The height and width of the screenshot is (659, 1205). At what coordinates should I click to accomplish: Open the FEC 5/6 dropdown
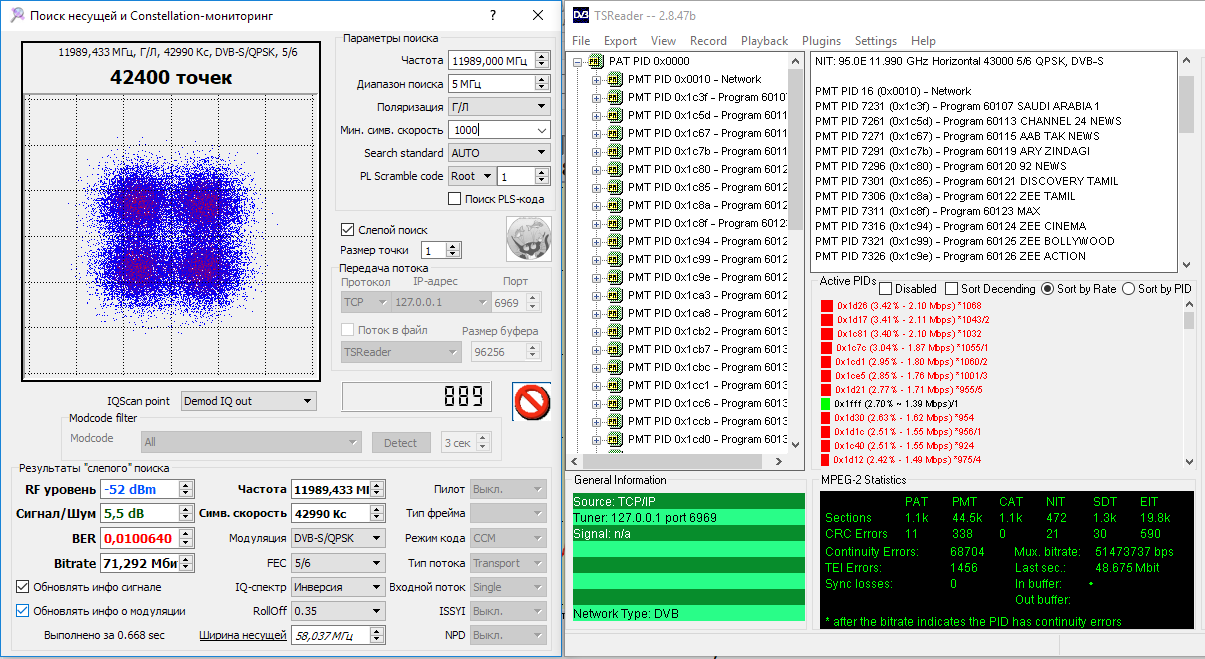337,563
